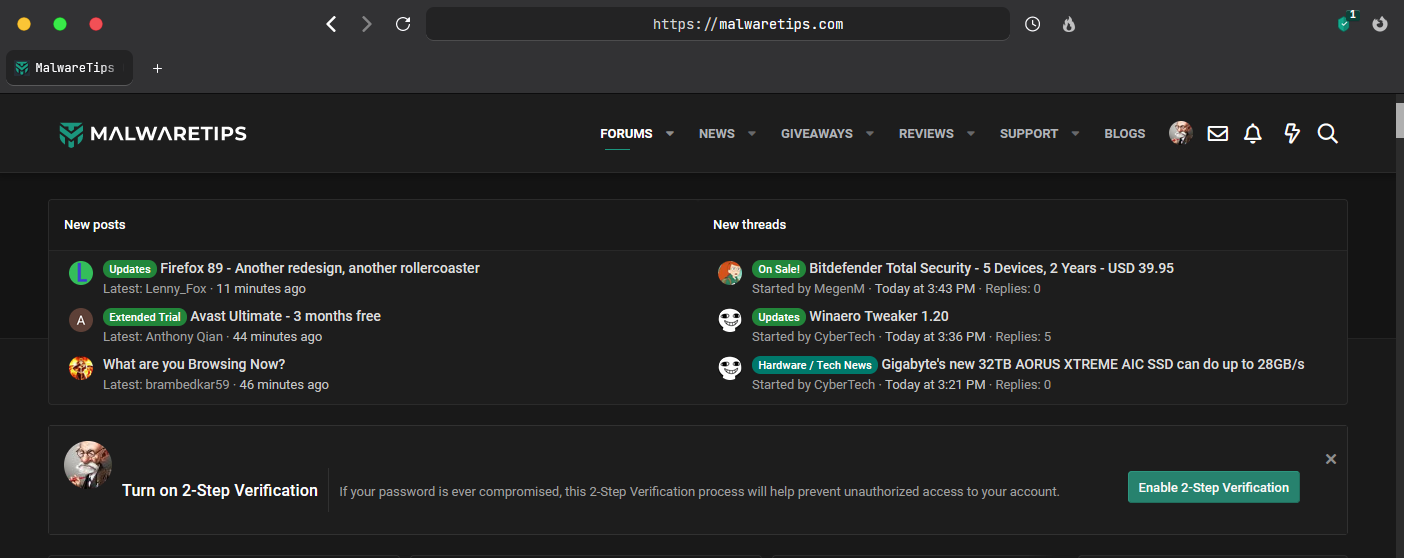Open the Winaero Tweaker 1.20 thread
Viewport: 1404px width, 558px height.
coord(879,316)
